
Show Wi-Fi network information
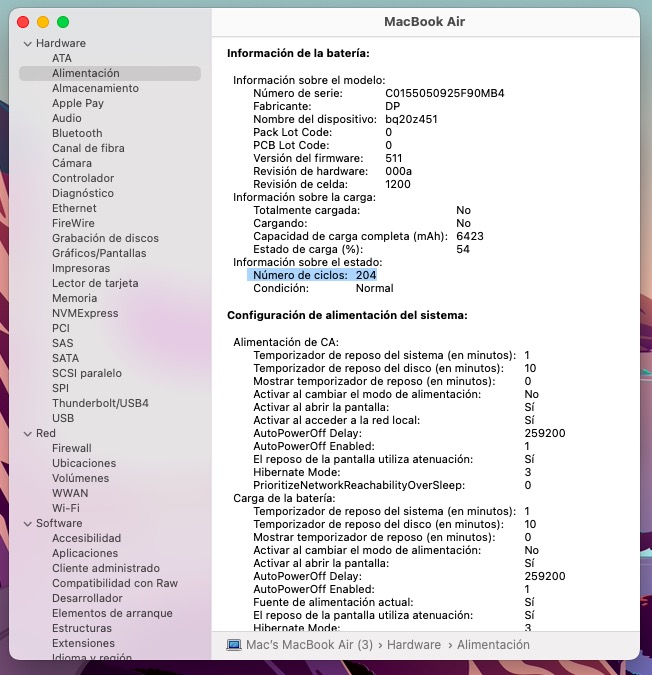[65, 508]
